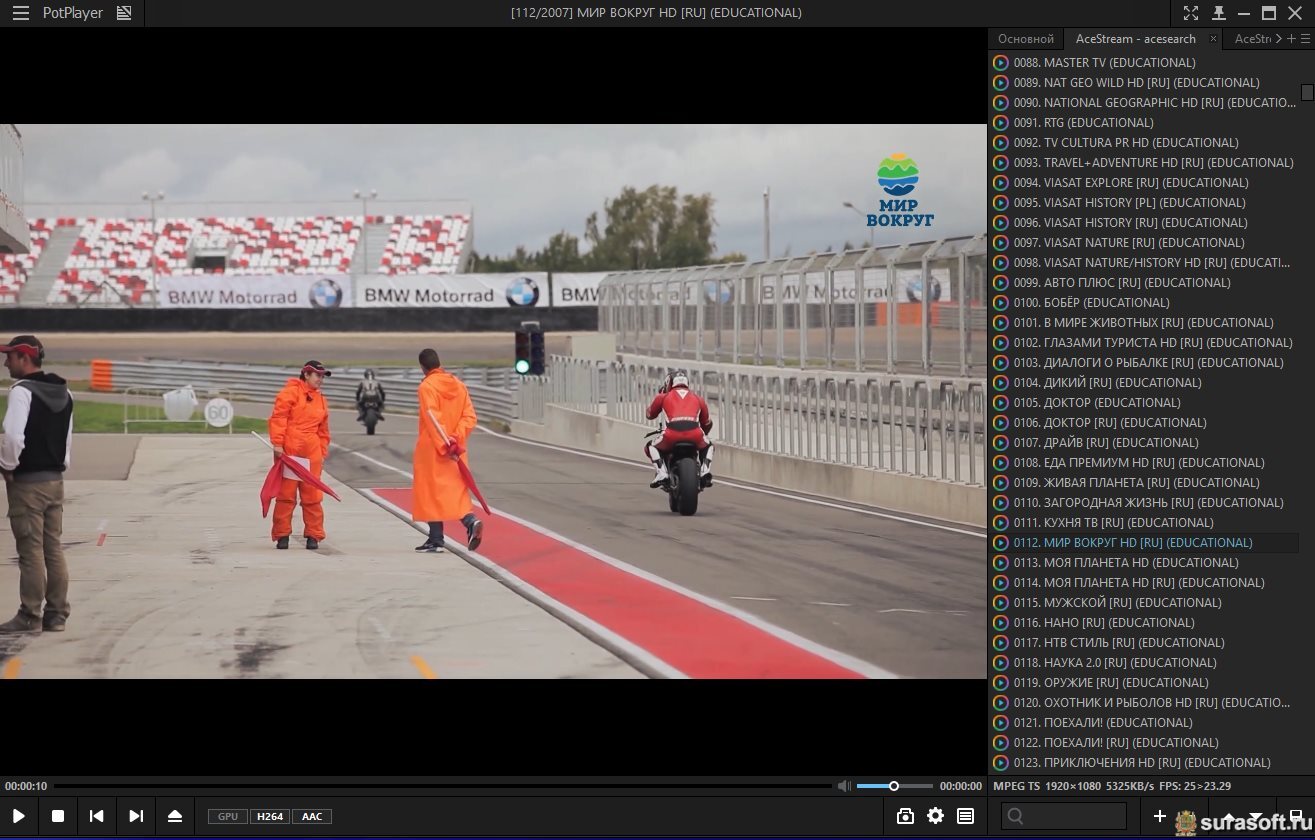Select 0101. В МИРЕ ЖИВОТНЫХ channel

pos(1144,322)
